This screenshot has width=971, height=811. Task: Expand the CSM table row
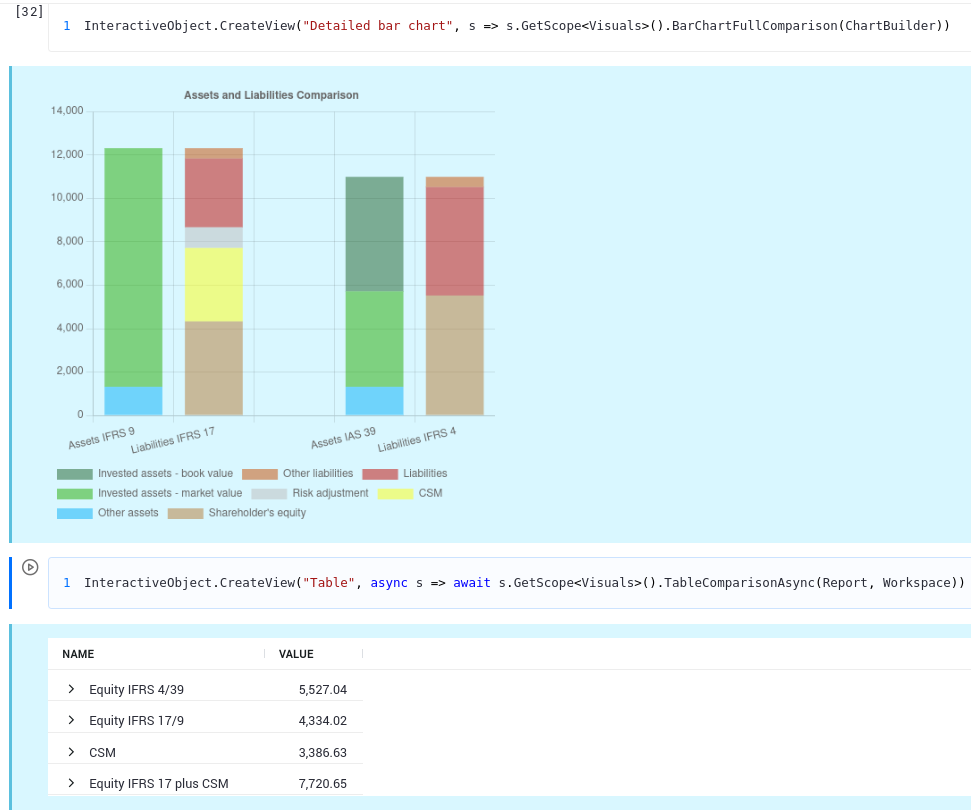click(x=69, y=752)
